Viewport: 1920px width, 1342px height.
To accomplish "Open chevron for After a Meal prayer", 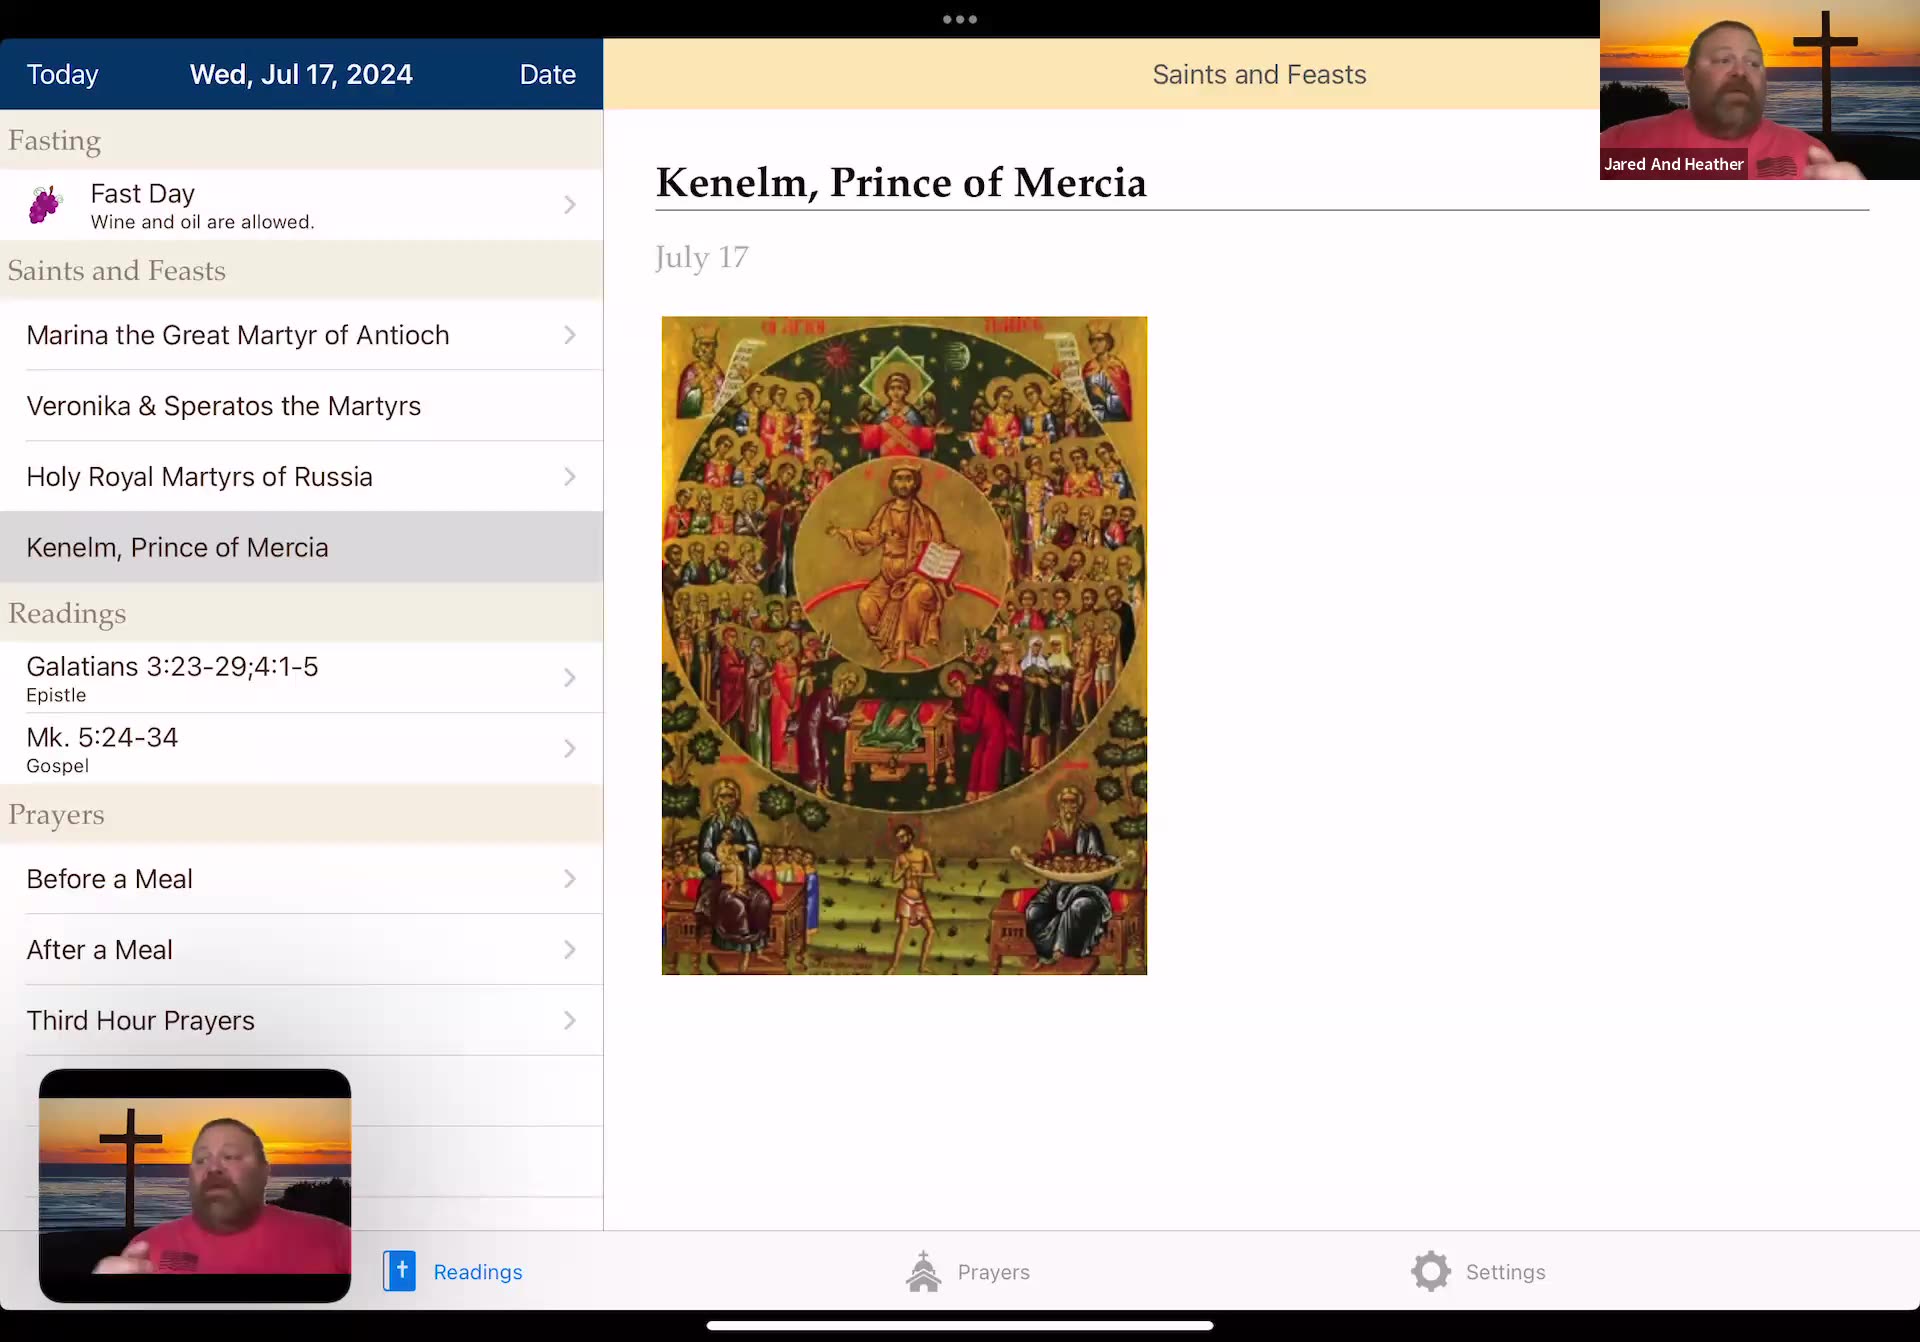I will click(569, 949).
